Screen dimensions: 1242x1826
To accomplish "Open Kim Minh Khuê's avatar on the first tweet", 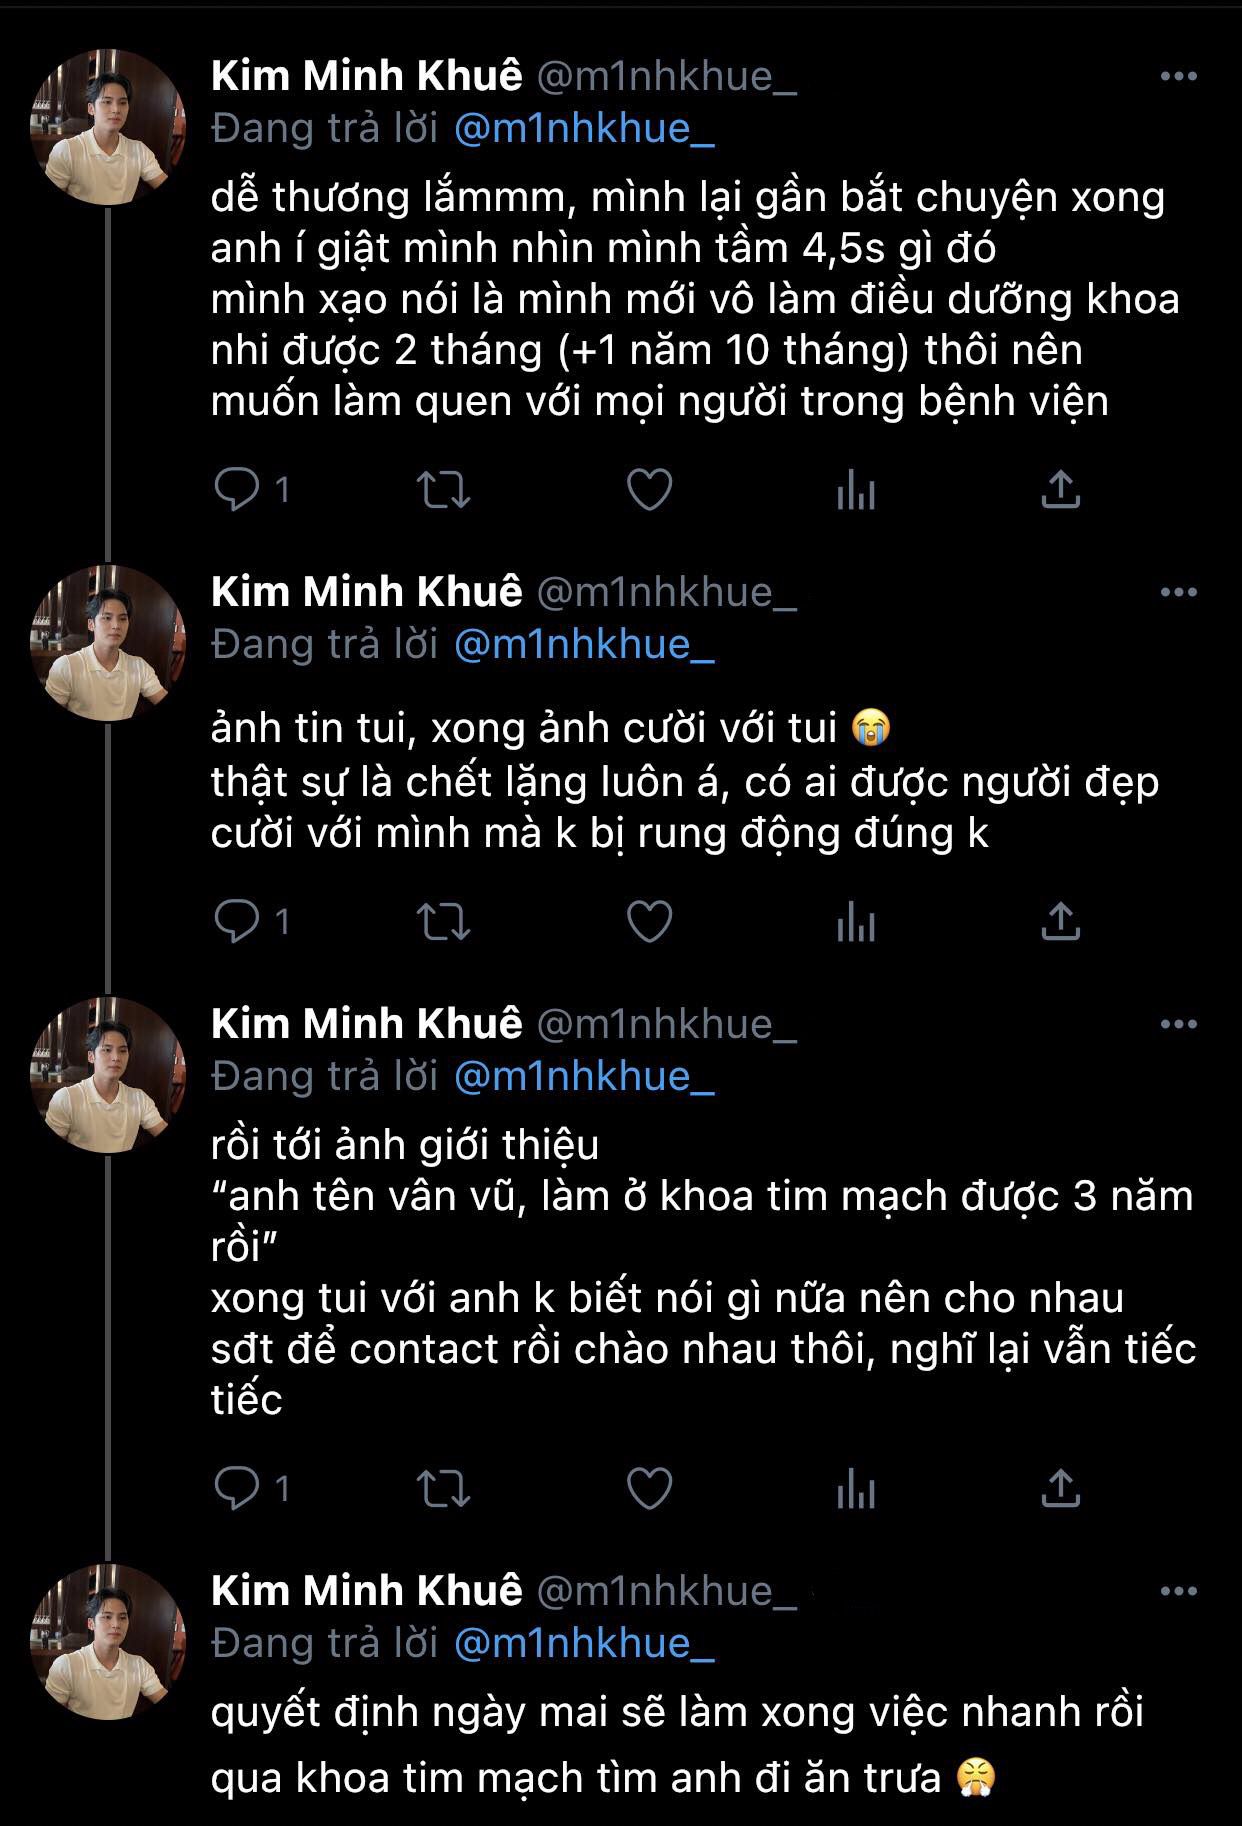I will point(108,127).
